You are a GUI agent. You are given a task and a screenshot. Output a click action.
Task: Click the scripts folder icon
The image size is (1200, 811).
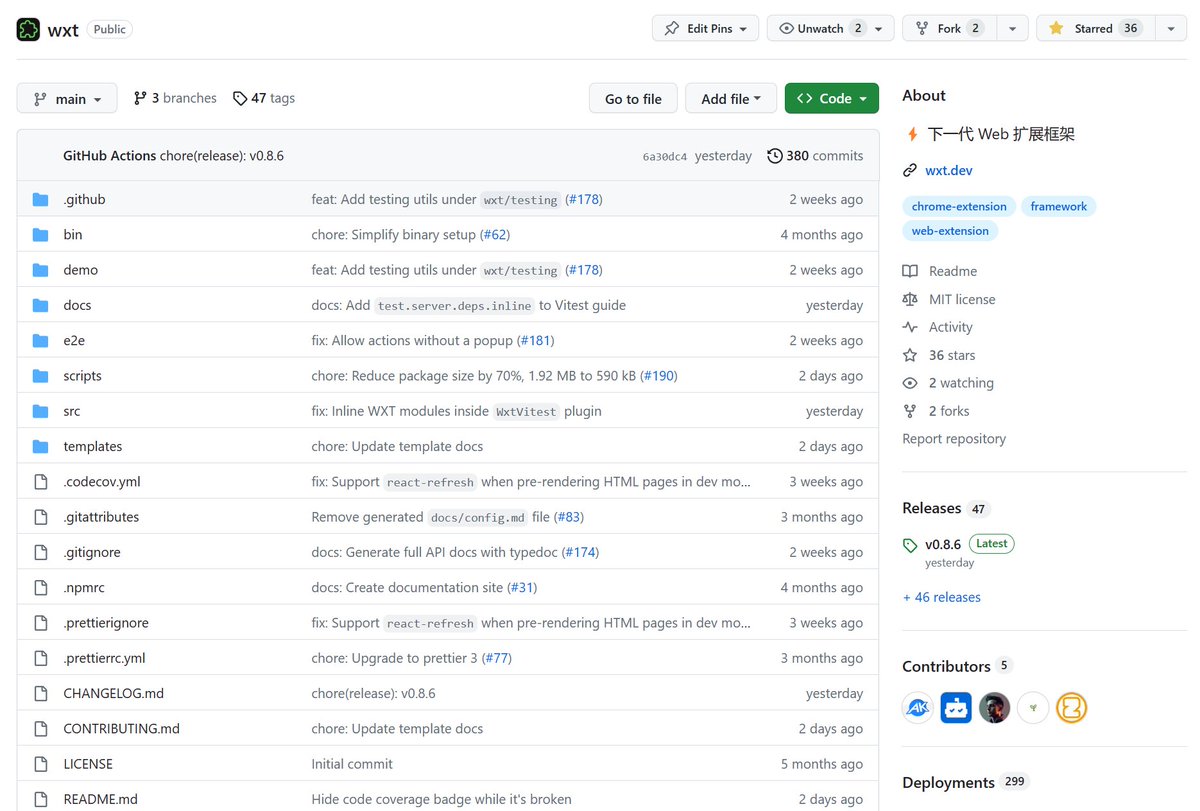pos(40,376)
